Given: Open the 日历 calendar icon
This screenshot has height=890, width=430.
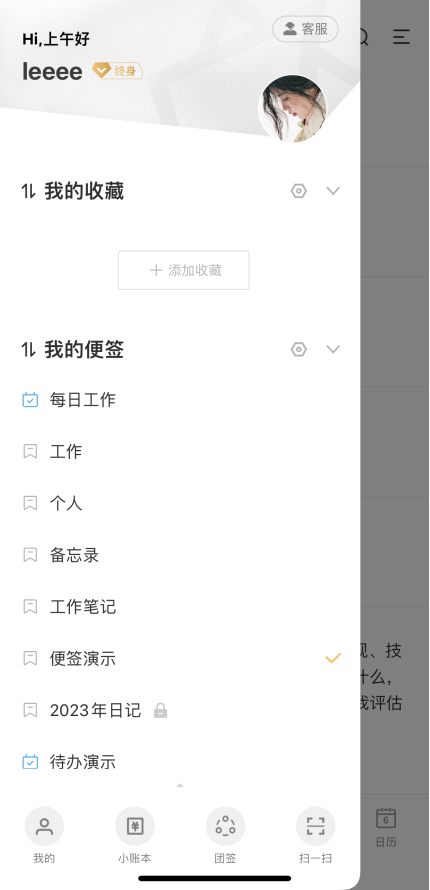Looking at the screenshot, I should point(386,827).
